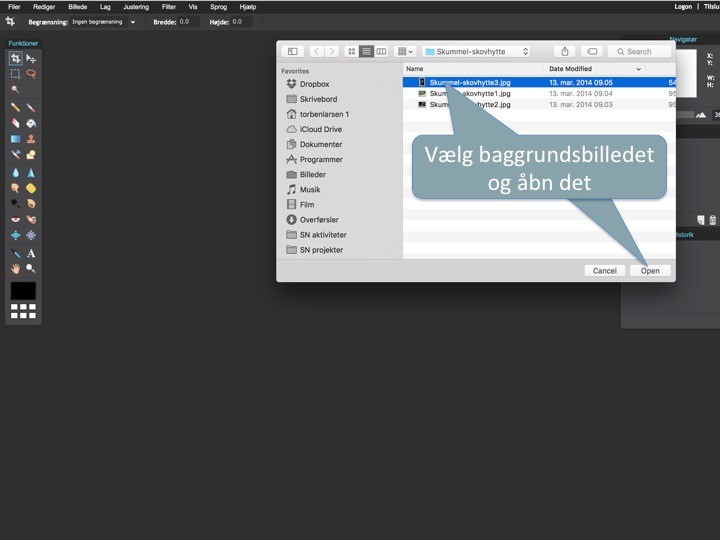This screenshot has height=540, width=720.
Task: Pick the Lasso tool
Action: 31,74
